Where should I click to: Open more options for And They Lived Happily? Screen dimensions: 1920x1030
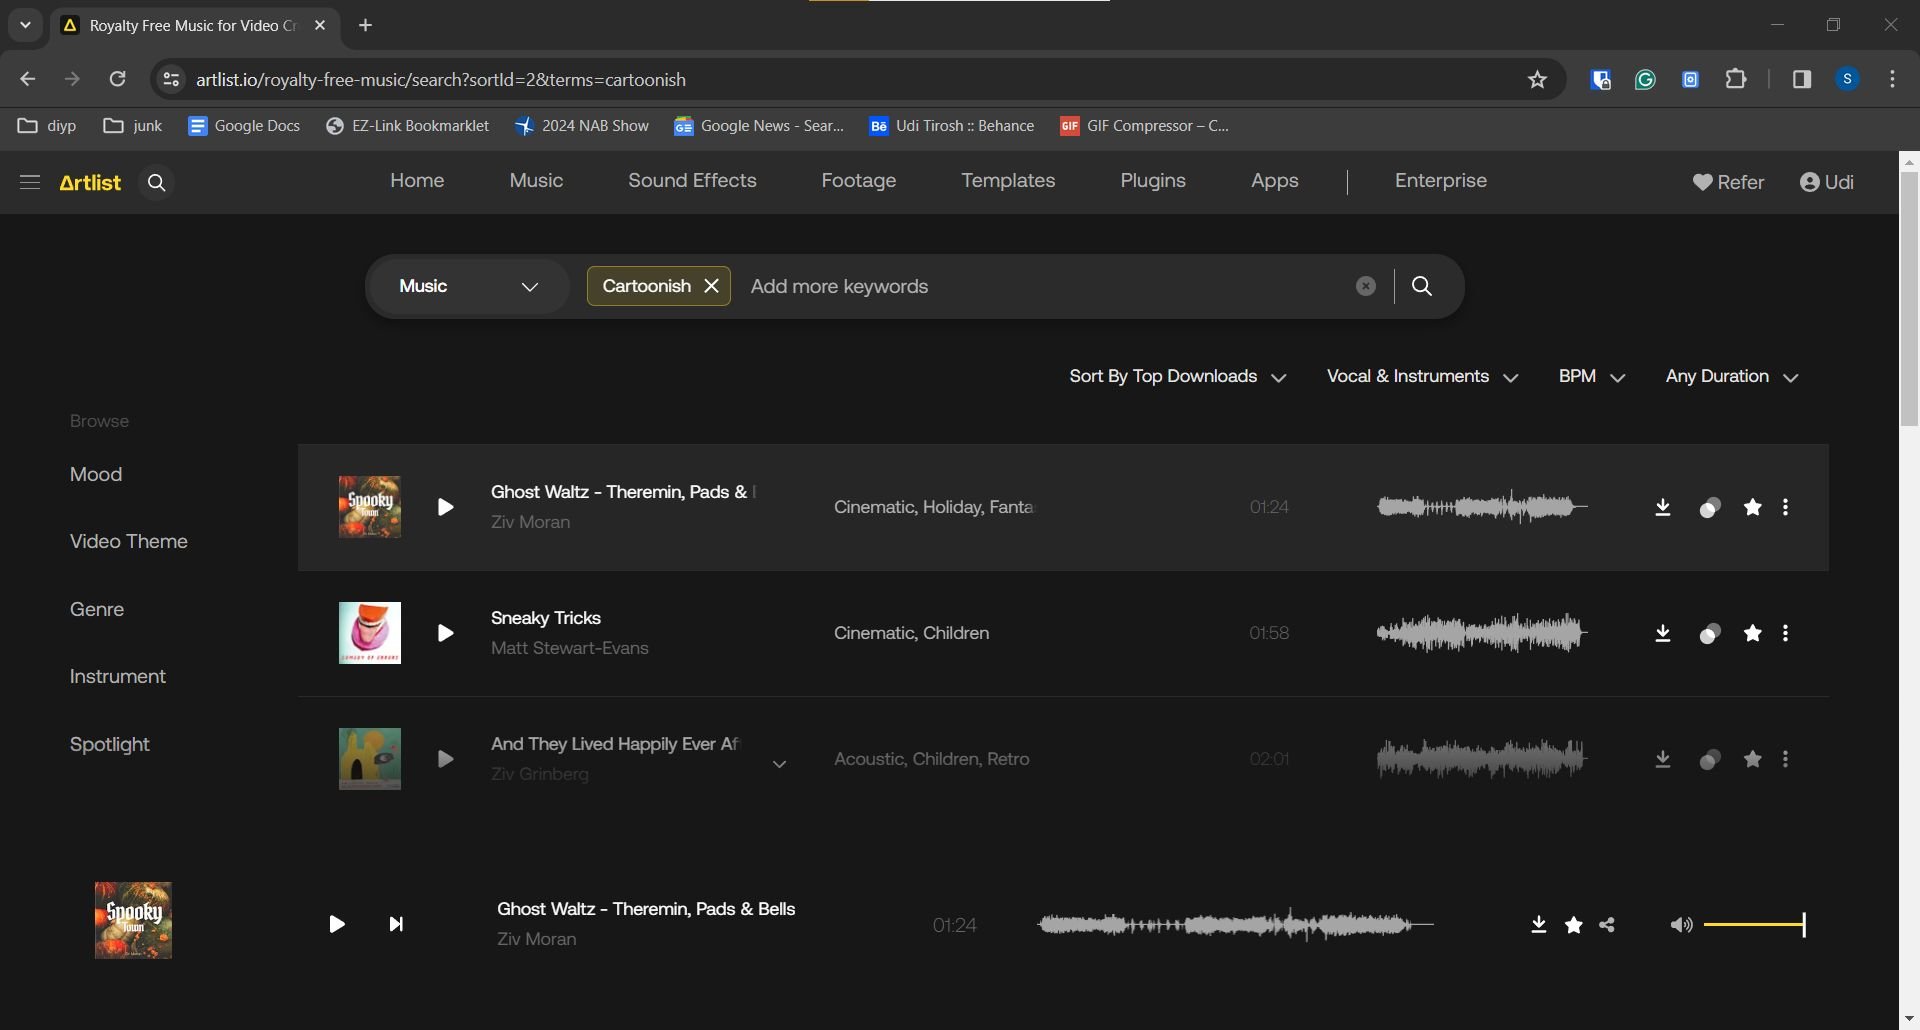1786,760
